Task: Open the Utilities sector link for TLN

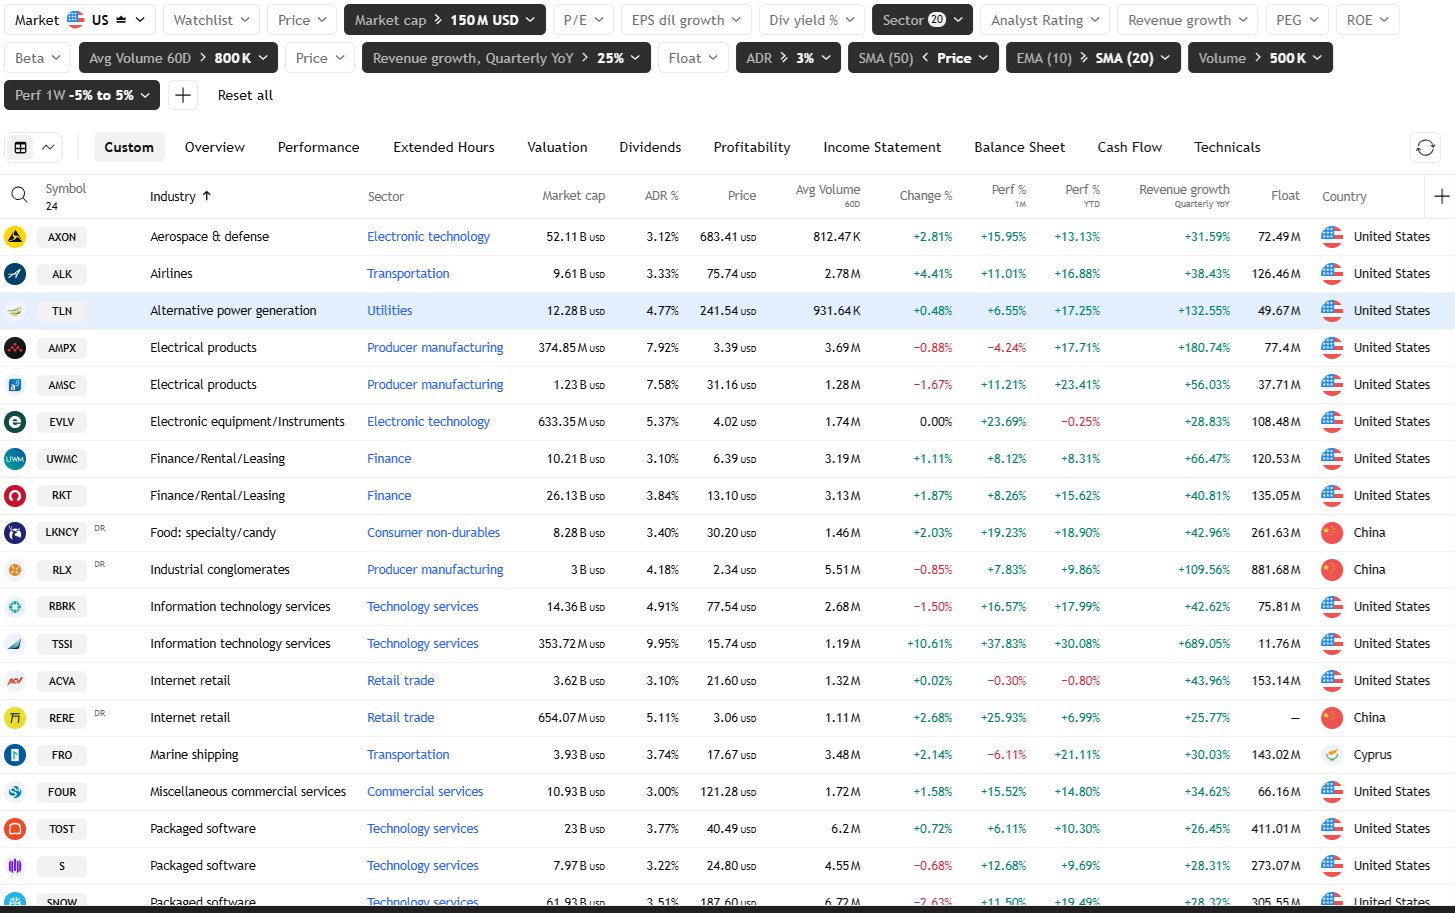Action: pyautogui.click(x=389, y=311)
